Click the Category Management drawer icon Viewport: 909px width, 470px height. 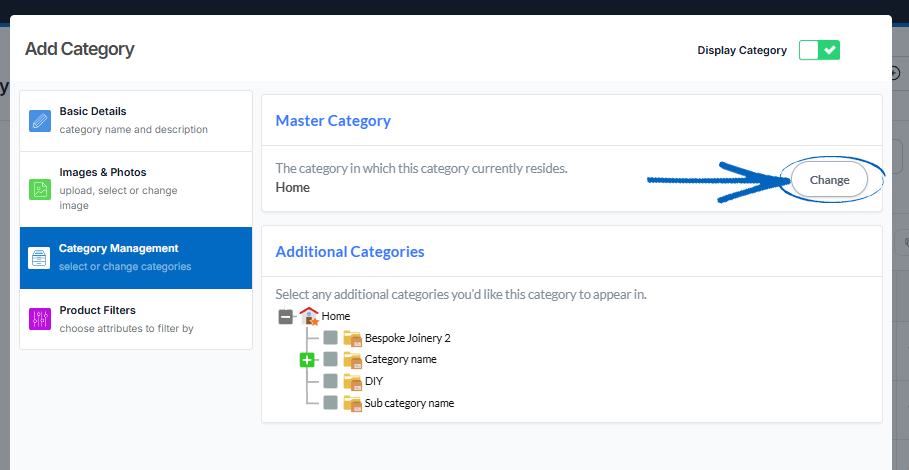point(39,258)
